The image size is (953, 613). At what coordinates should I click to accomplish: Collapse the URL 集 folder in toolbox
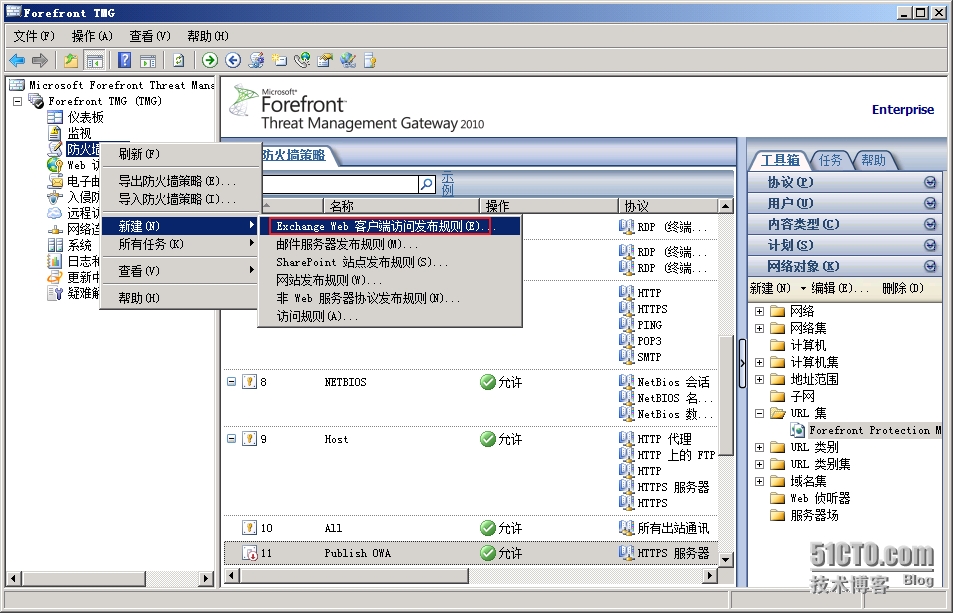(x=760, y=413)
